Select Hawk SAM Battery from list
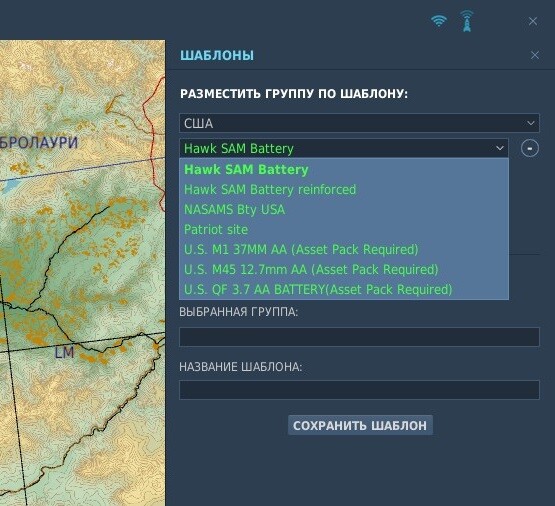Viewport: 555px width, 506px height. point(344,169)
